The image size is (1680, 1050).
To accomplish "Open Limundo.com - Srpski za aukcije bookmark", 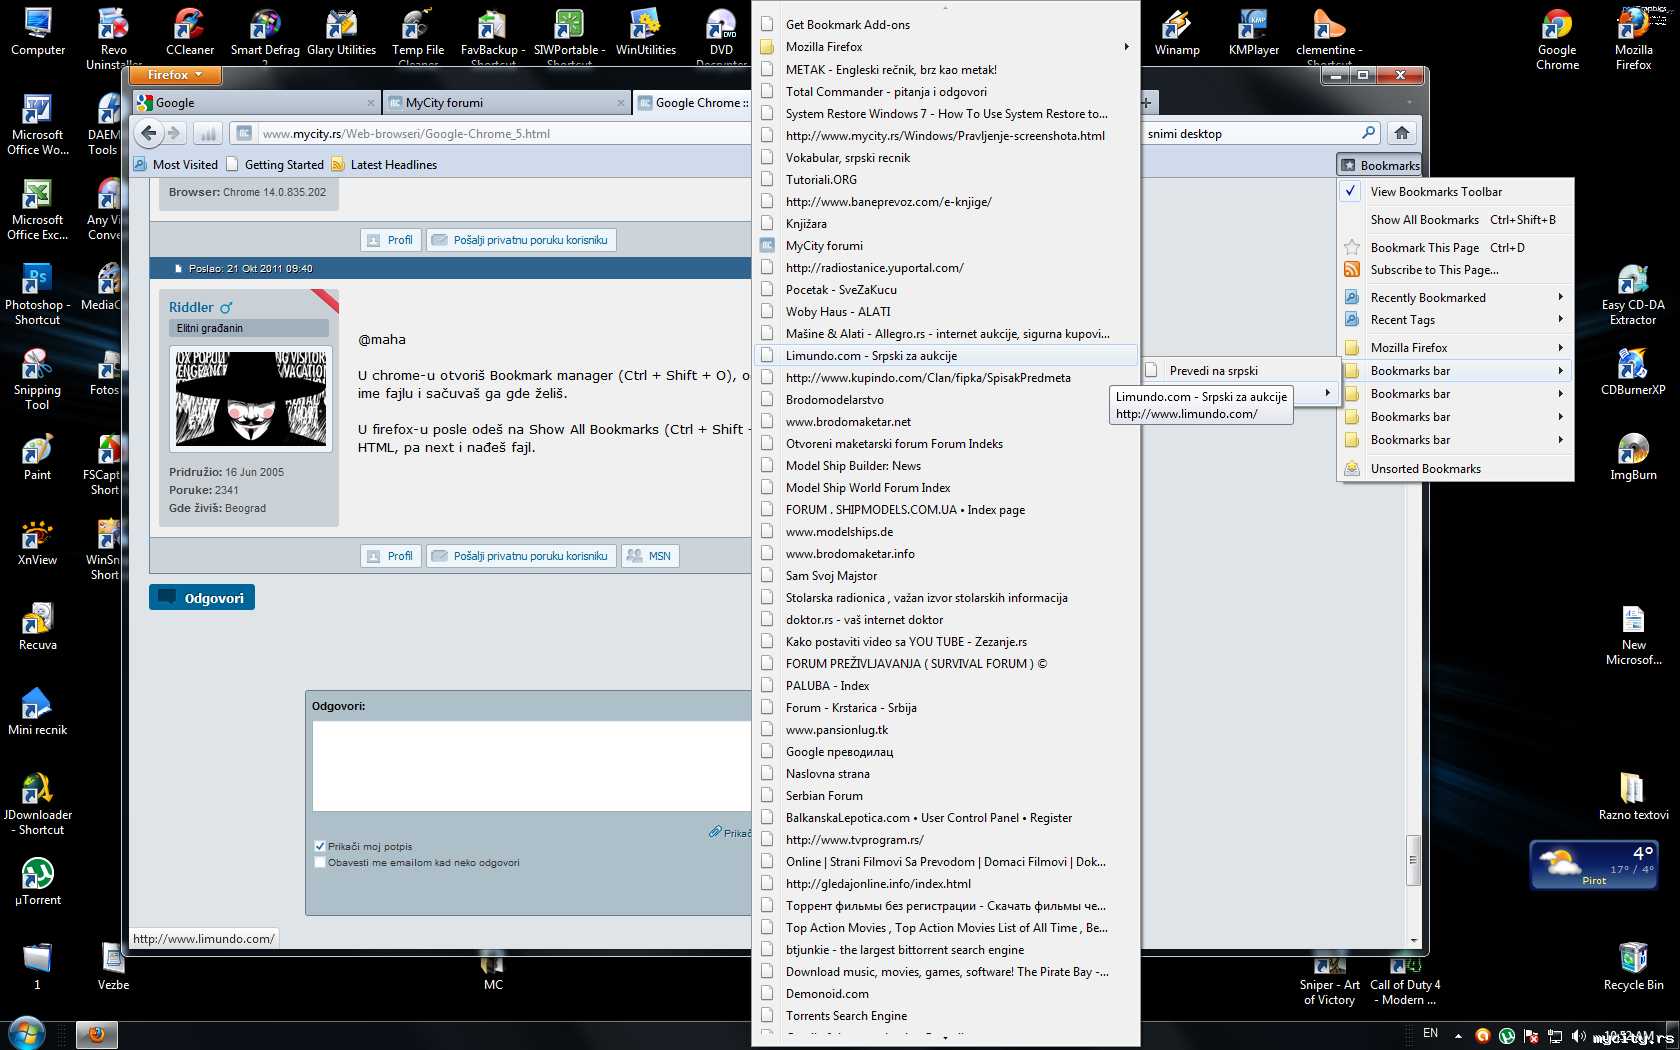I will point(945,355).
